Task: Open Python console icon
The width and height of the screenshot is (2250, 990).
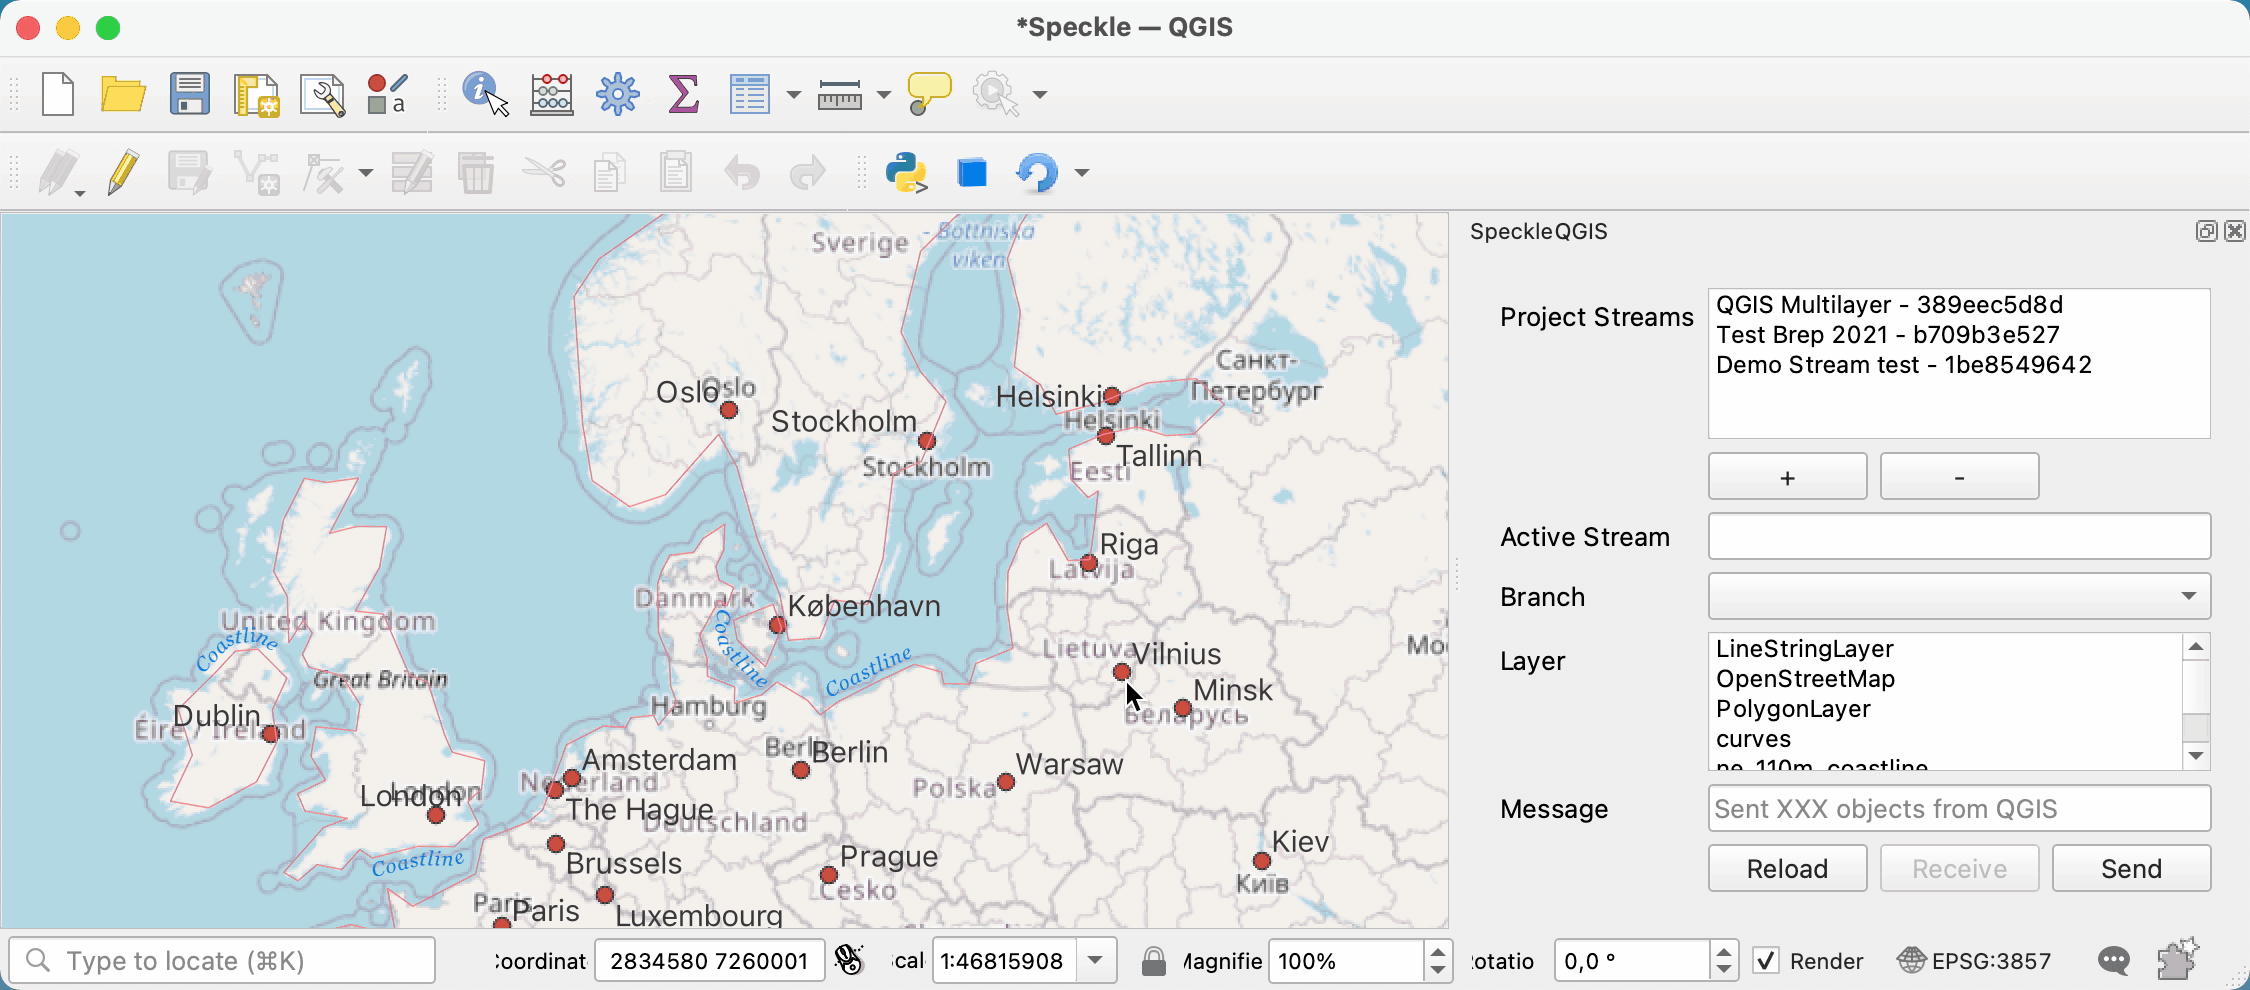Action: pyautogui.click(x=906, y=173)
